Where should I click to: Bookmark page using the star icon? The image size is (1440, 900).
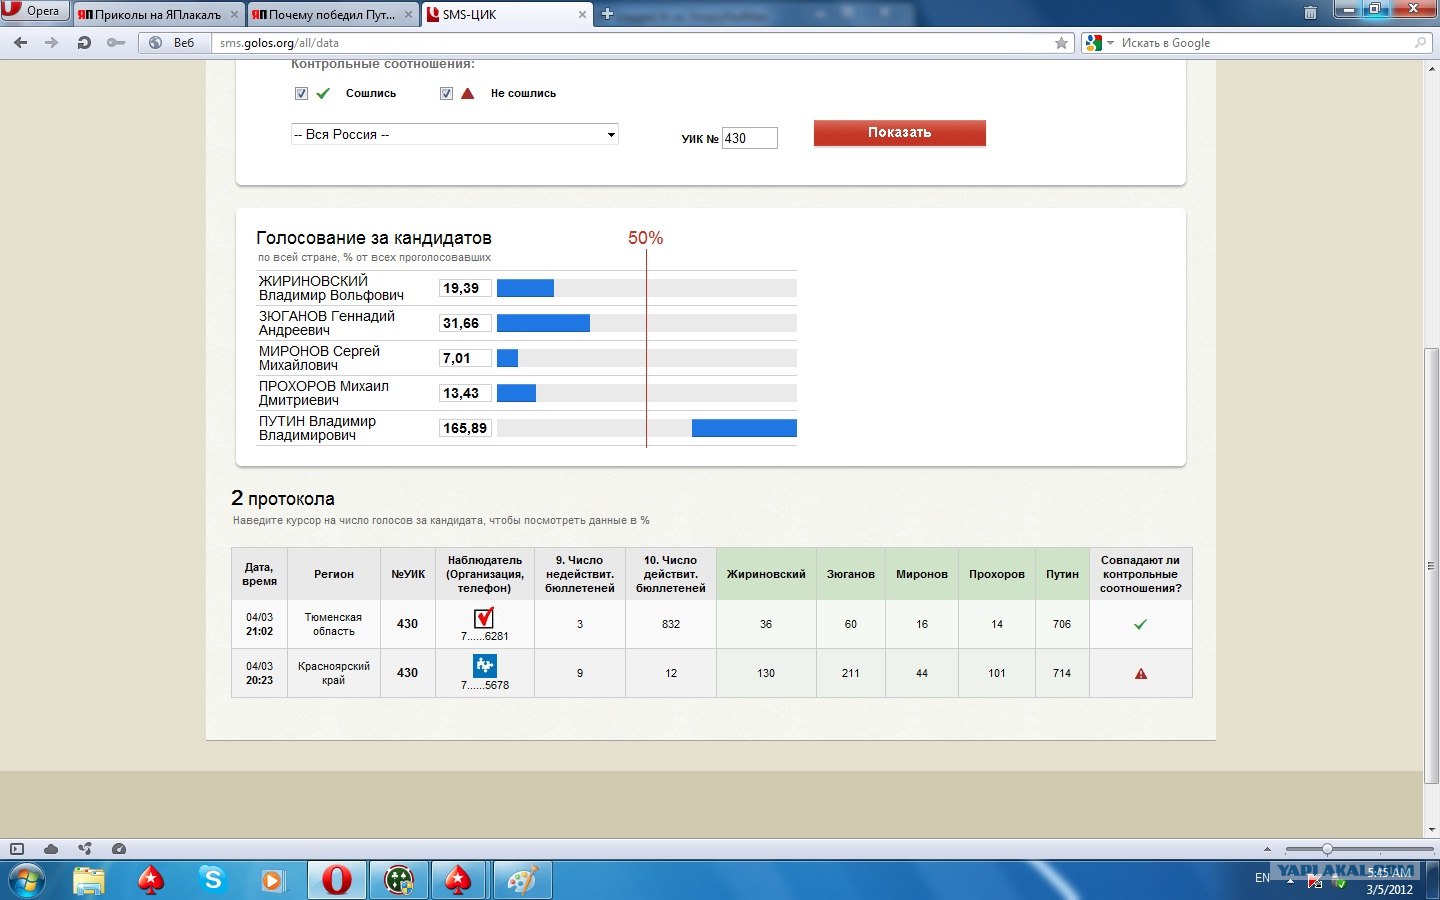[x=1061, y=43]
